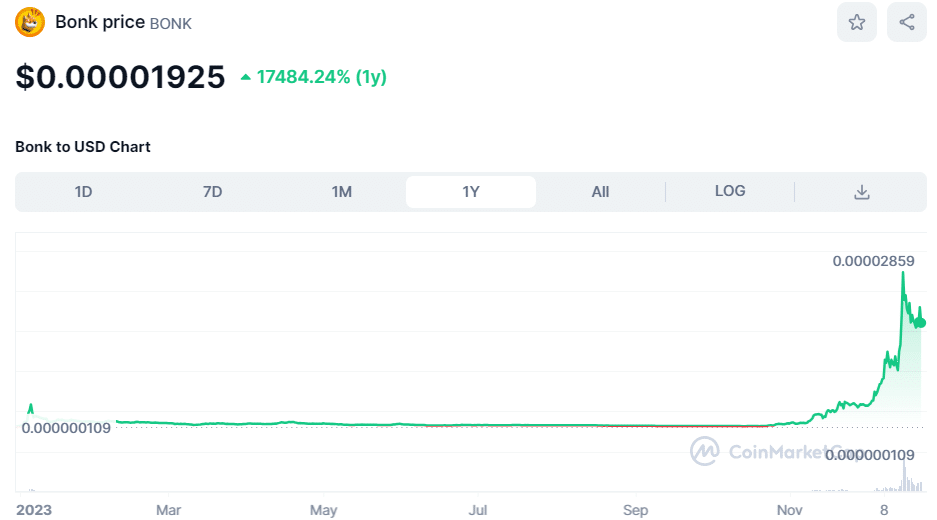Click the Bonk price heading
The image size is (937, 520).
[100, 22]
